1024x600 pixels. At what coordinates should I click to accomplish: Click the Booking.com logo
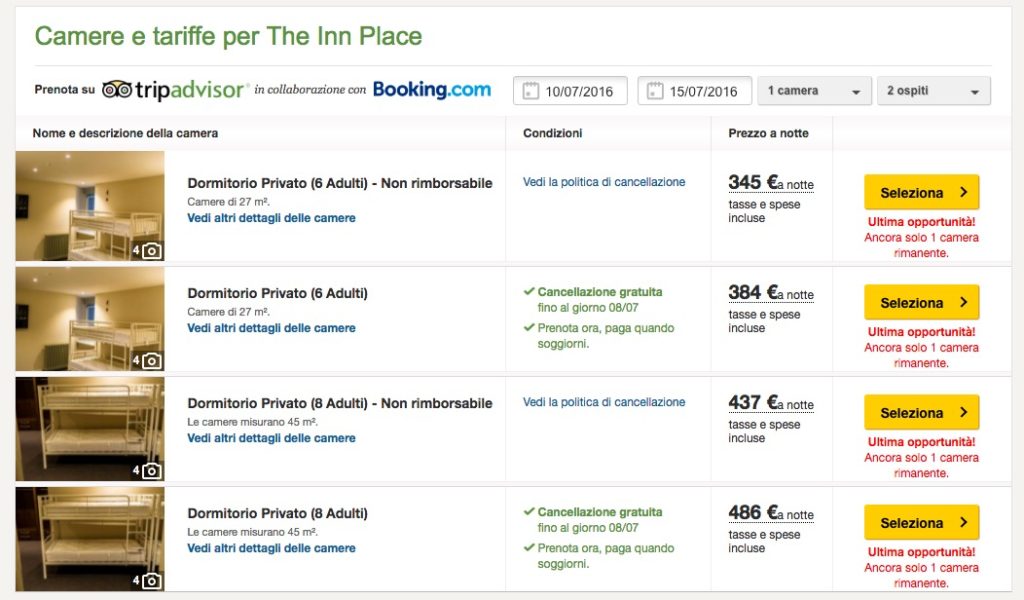tap(432, 90)
